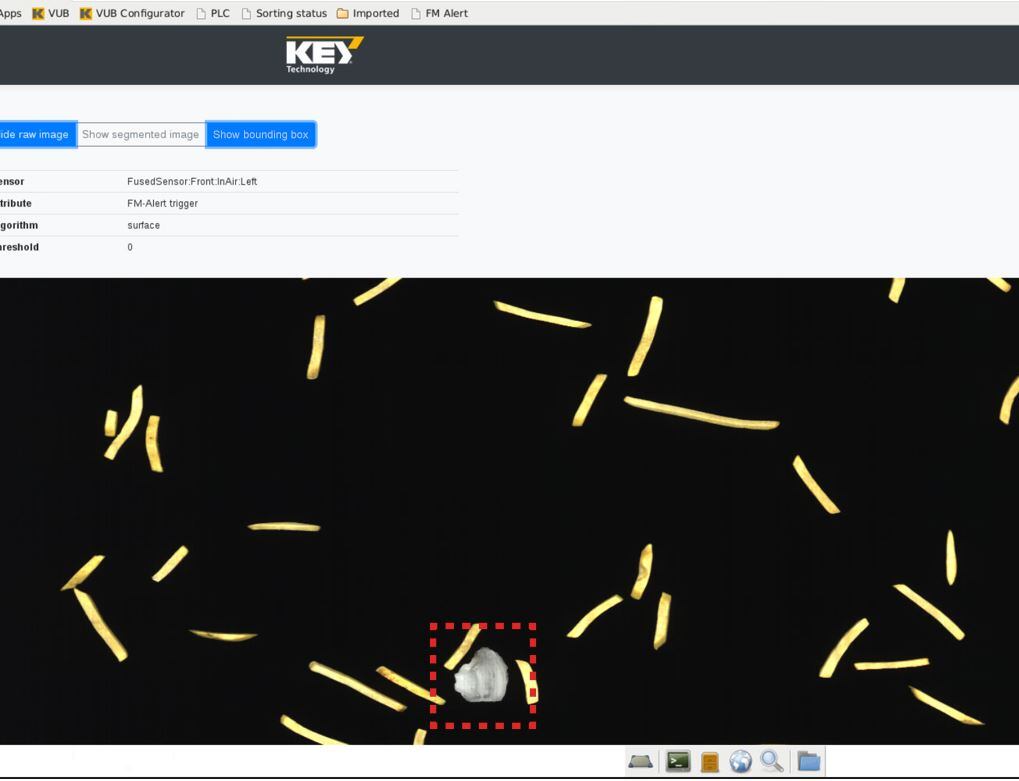The width and height of the screenshot is (1019, 781).
Task: Click the Apps bookmarks shortcut
Action: pyautogui.click(x=10, y=13)
